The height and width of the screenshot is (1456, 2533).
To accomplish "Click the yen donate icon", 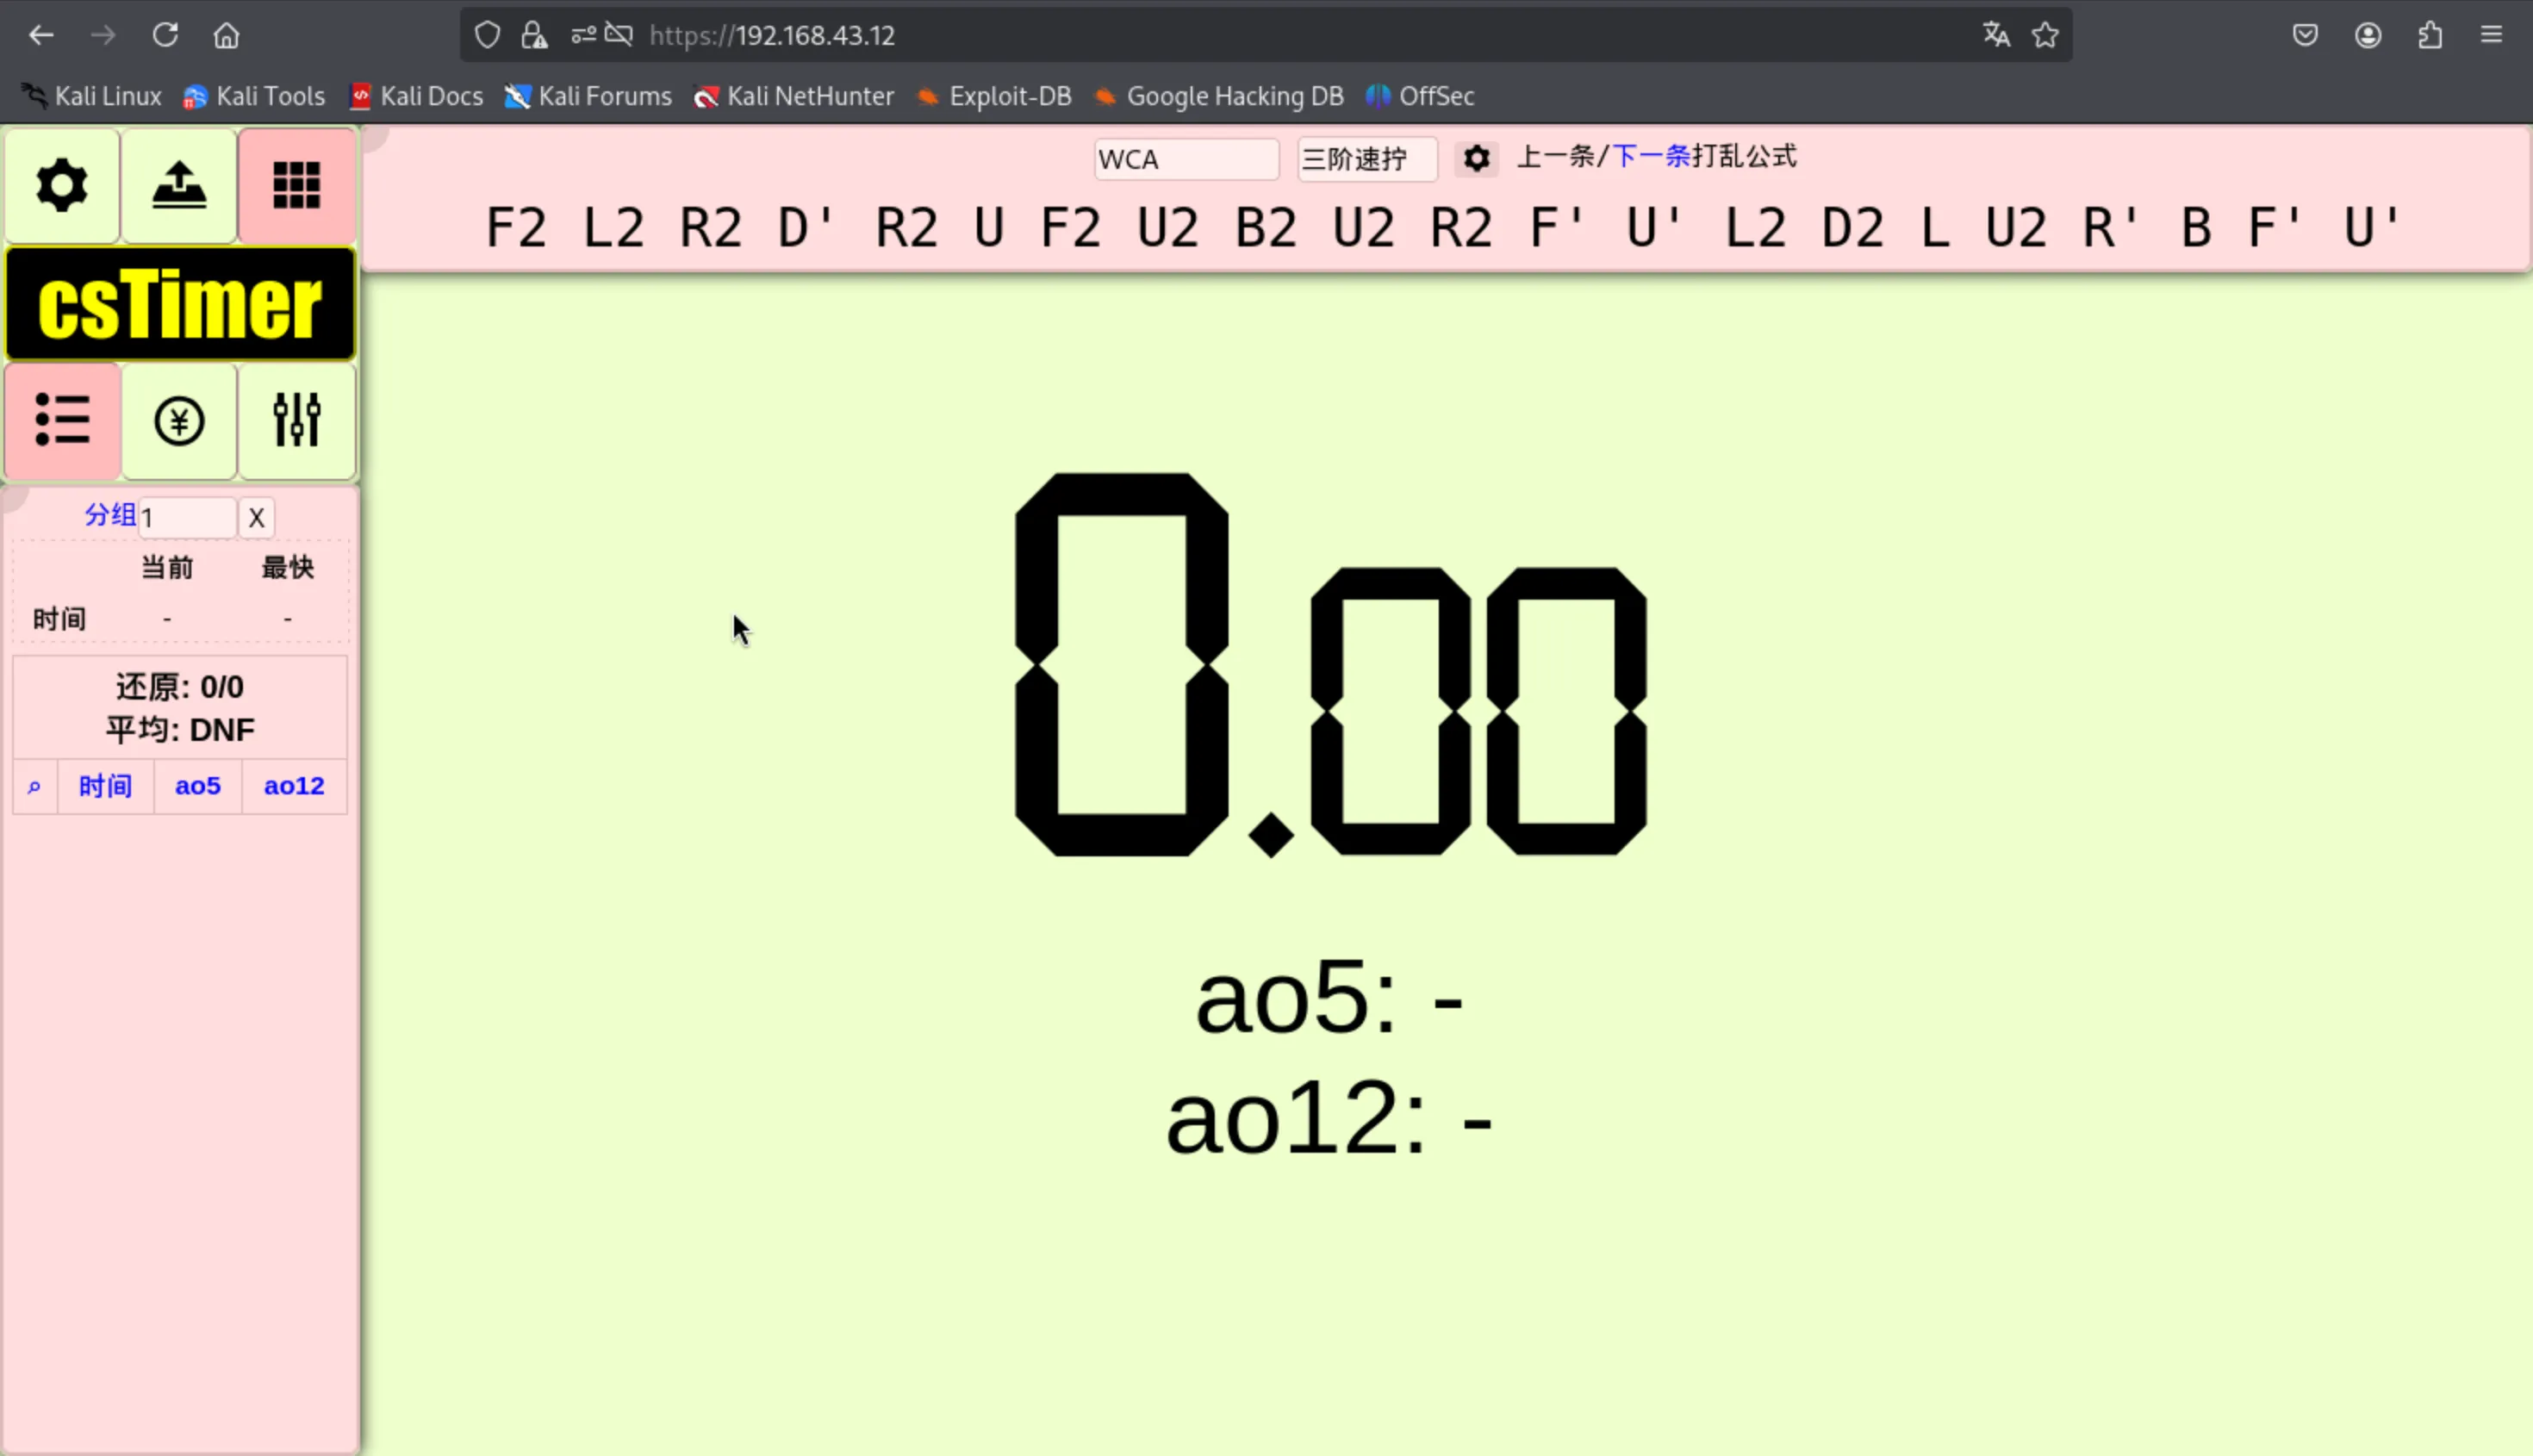I will click(x=179, y=420).
